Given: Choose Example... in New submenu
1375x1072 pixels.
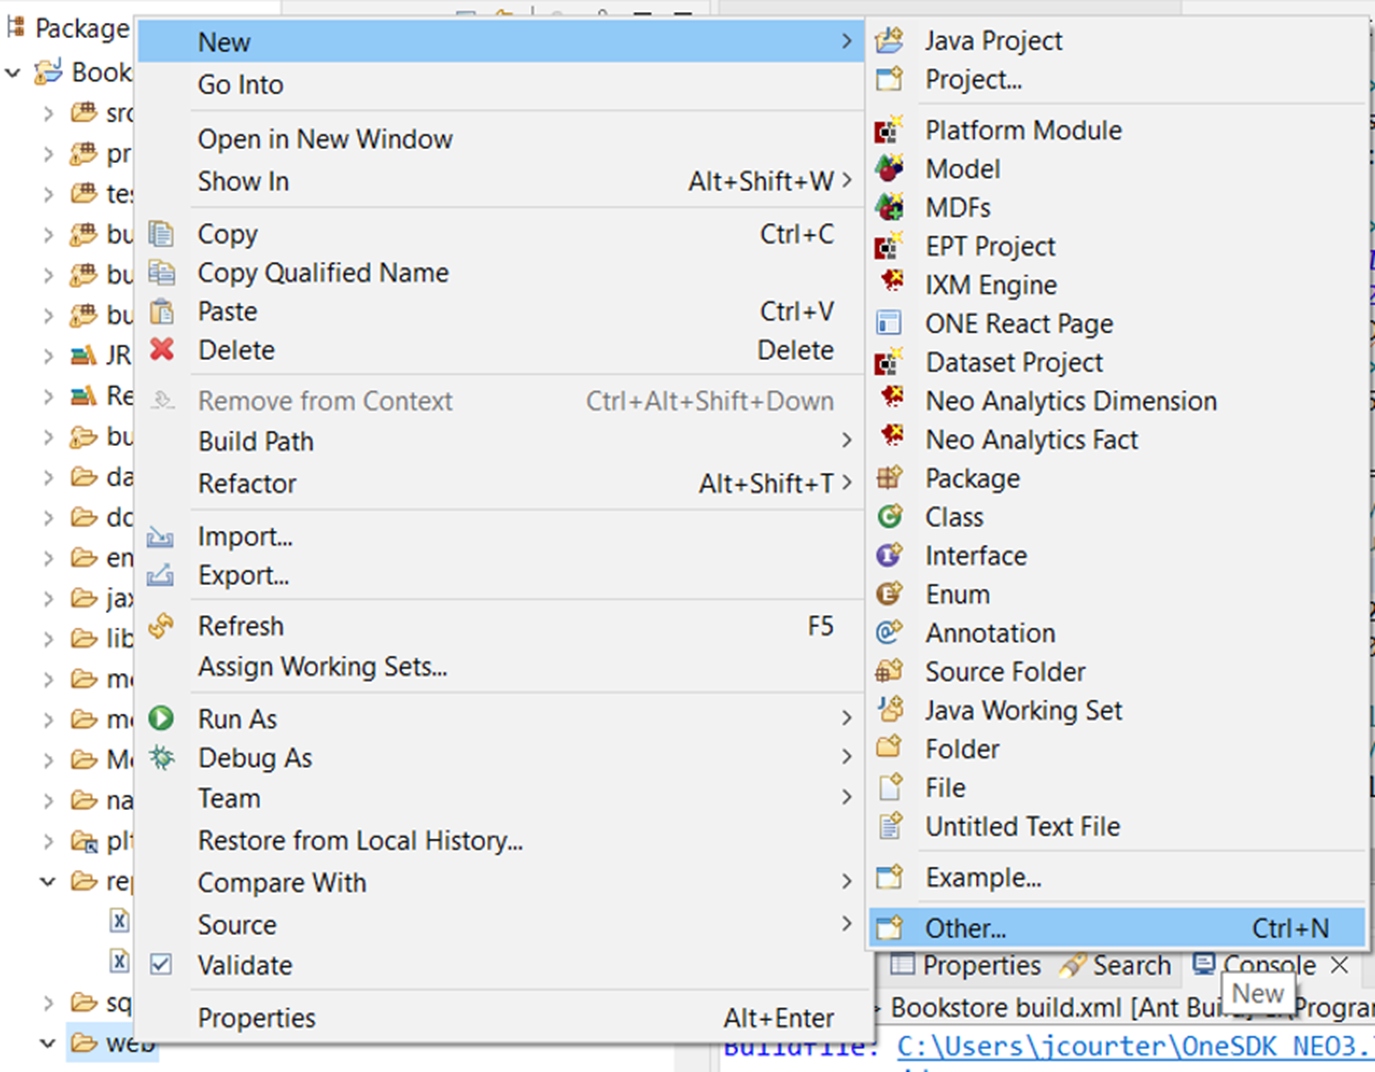Looking at the screenshot, I should [1117, 877].
